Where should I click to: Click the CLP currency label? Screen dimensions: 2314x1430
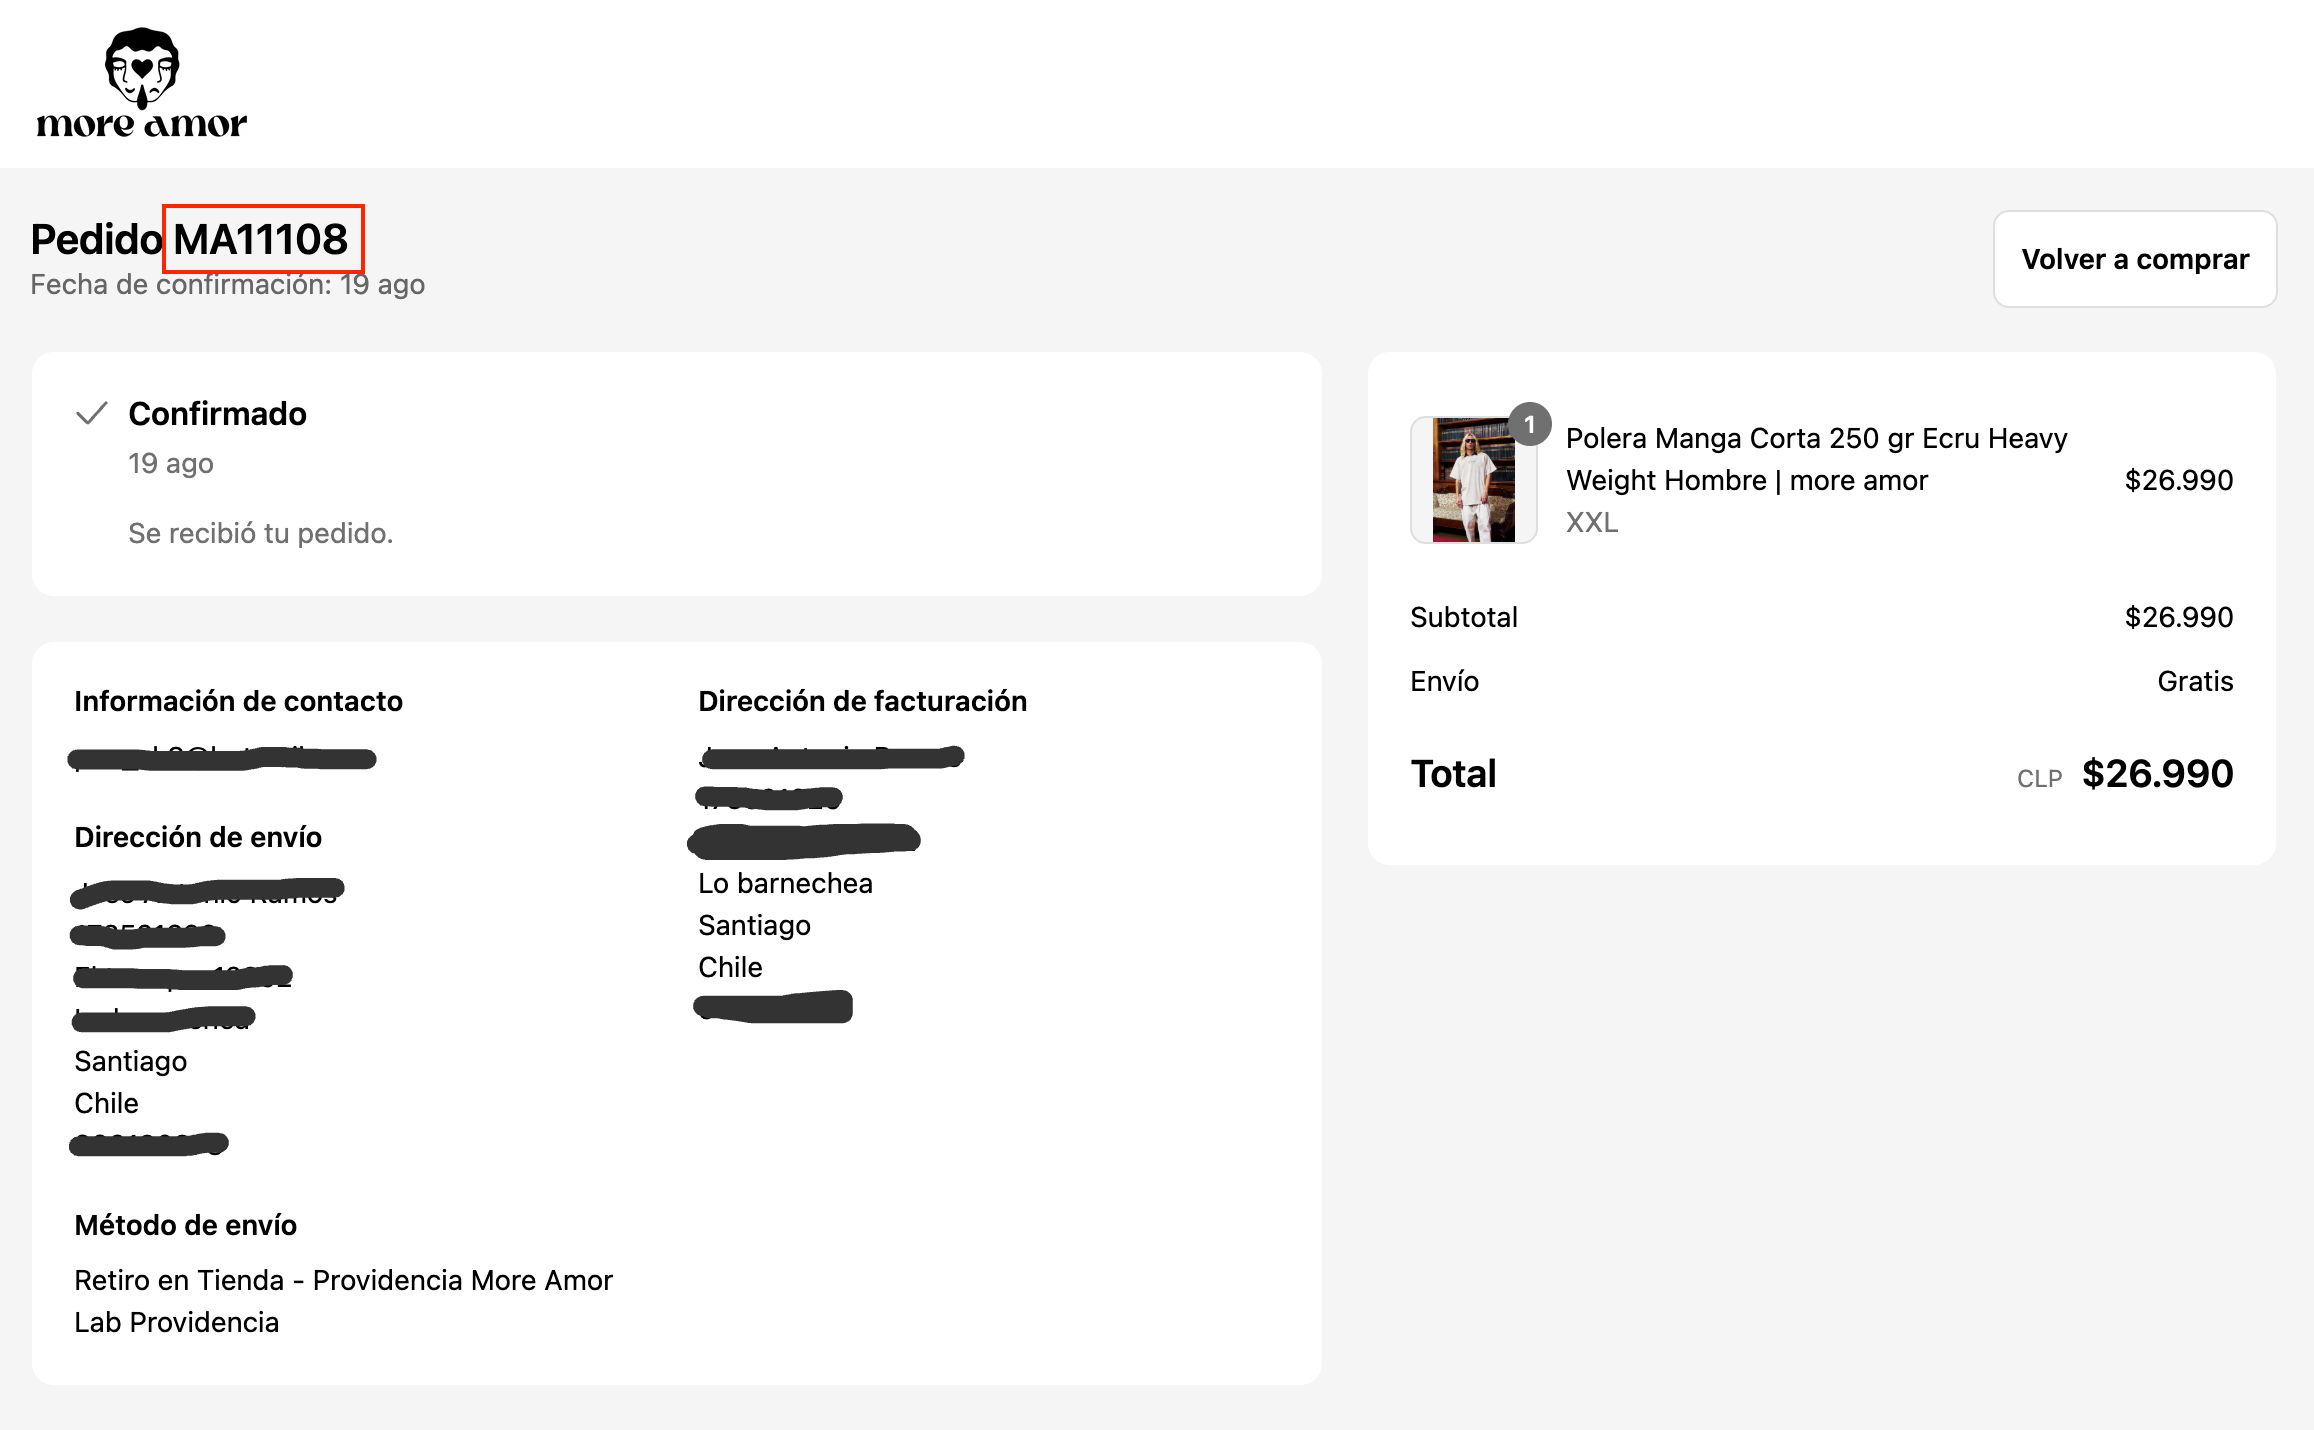point(2039,778)
